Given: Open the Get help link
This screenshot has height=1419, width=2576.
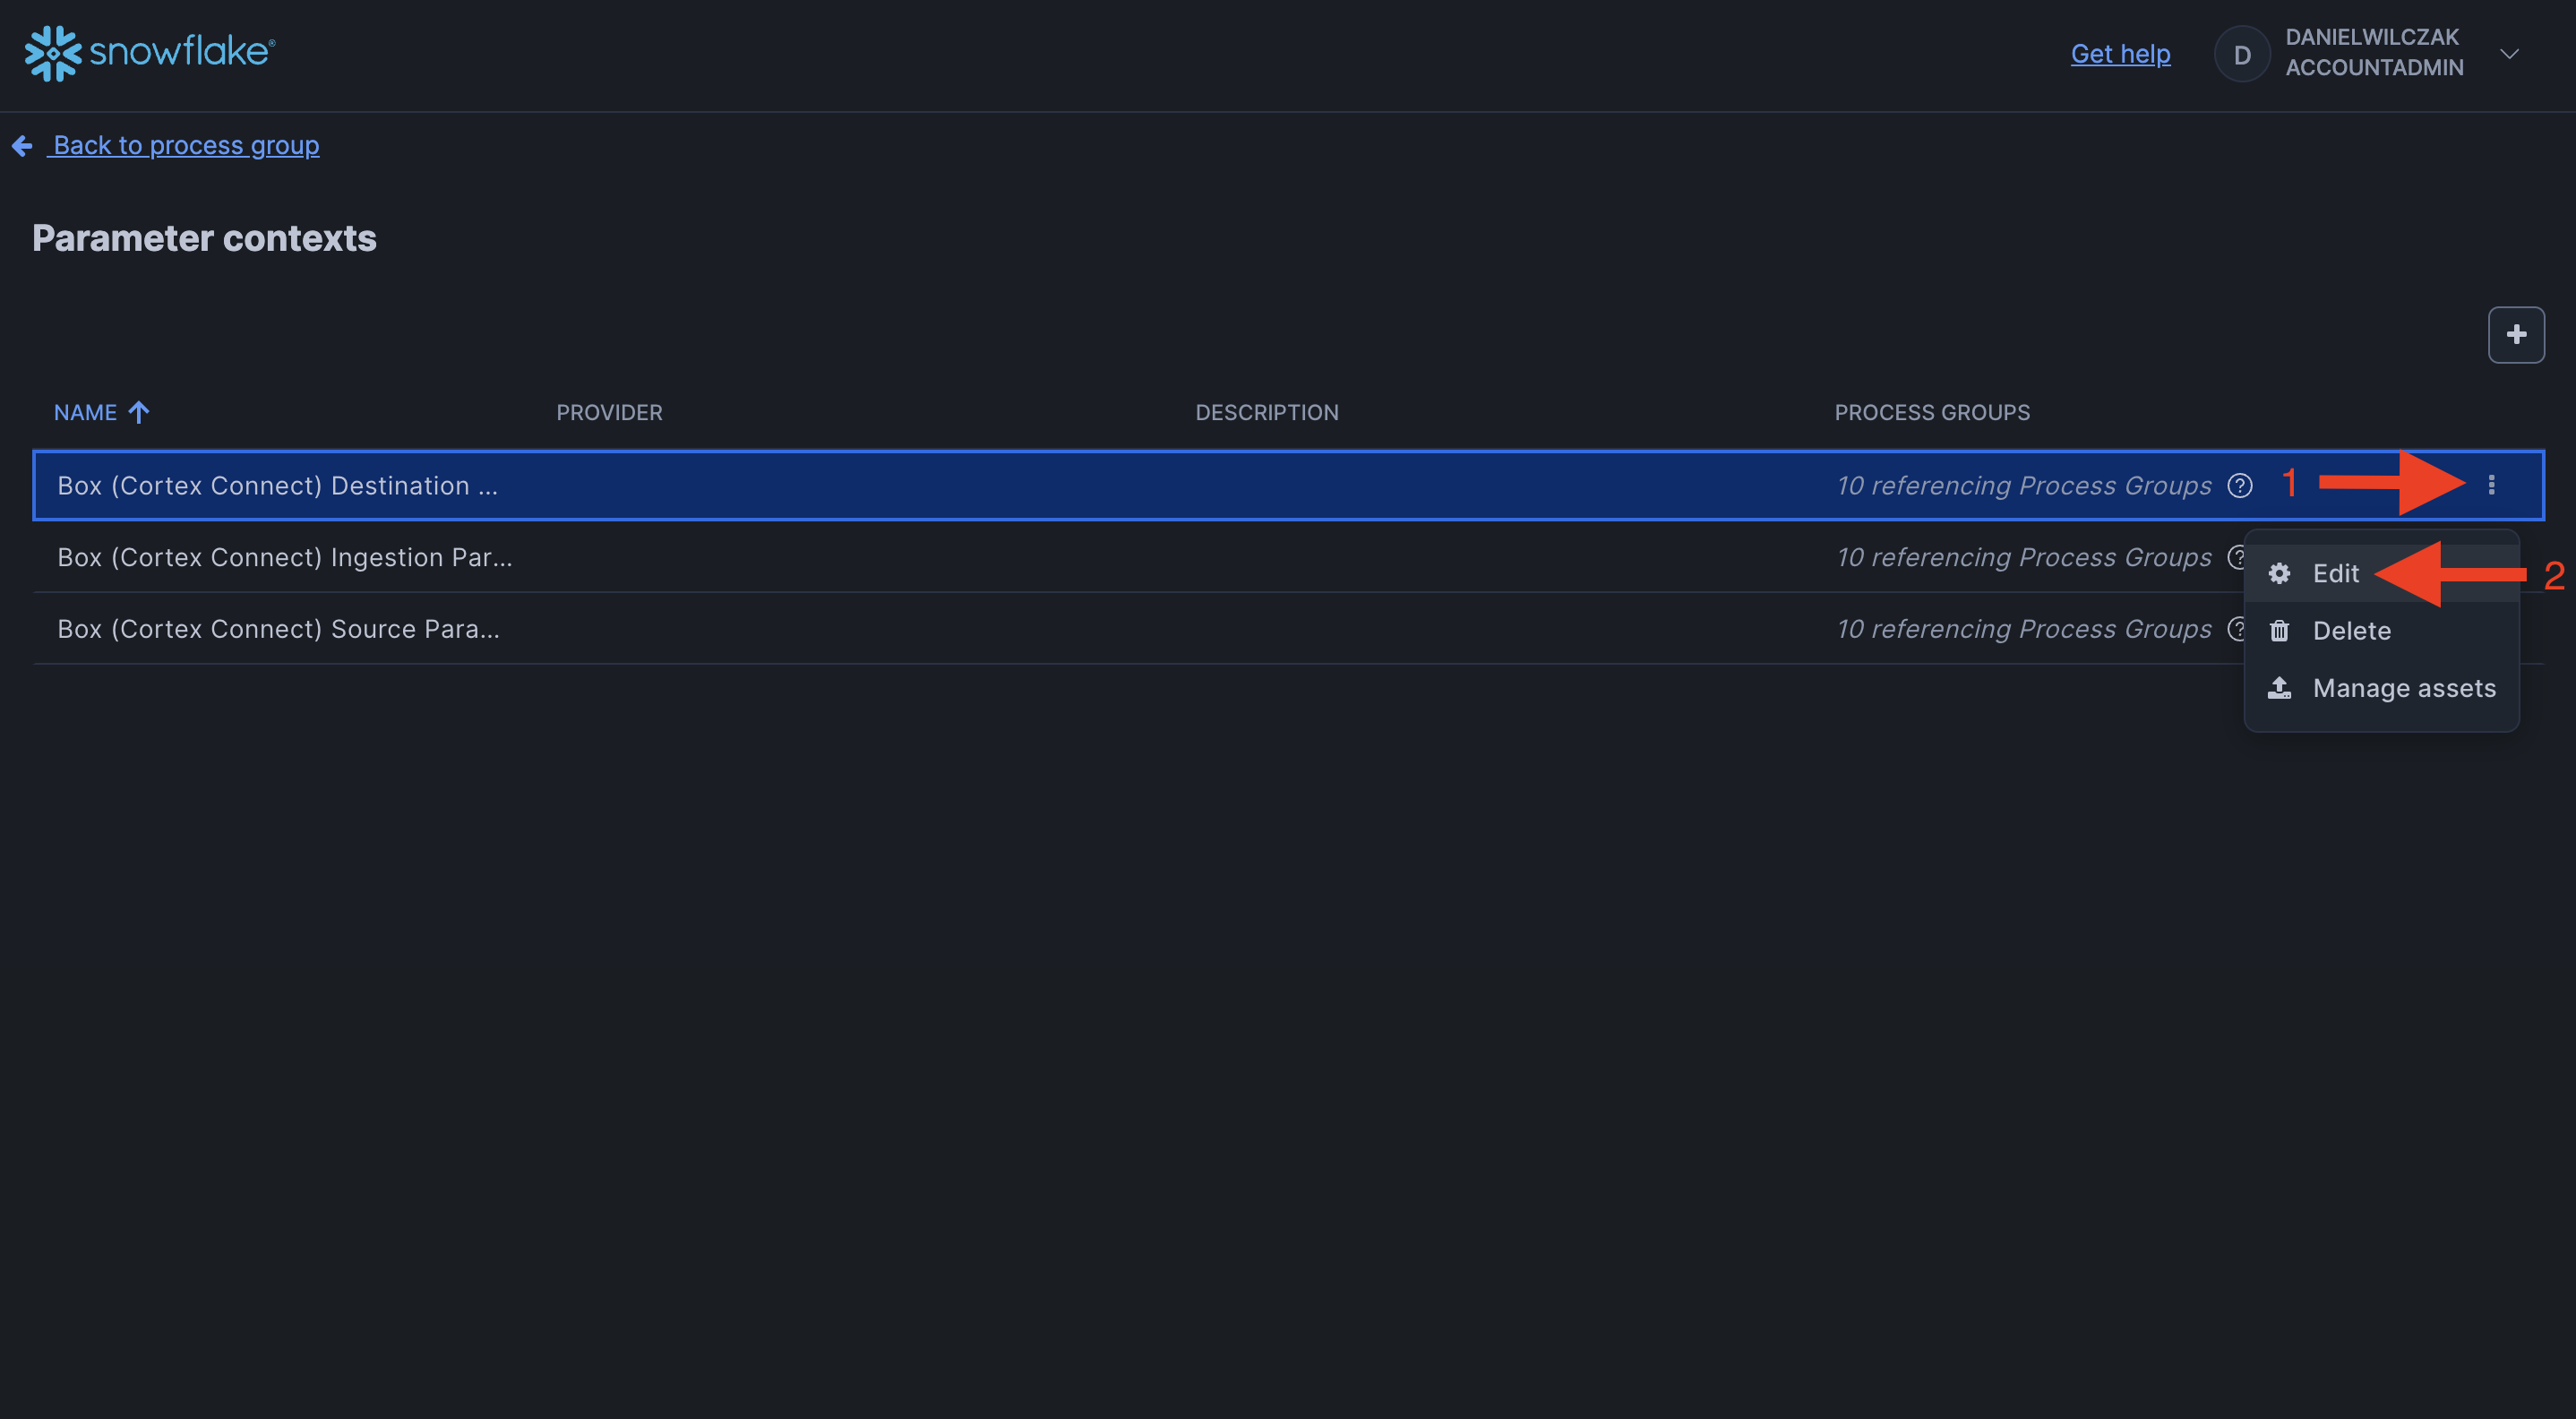Looking at the screenshot, I should pos(2120,54).
